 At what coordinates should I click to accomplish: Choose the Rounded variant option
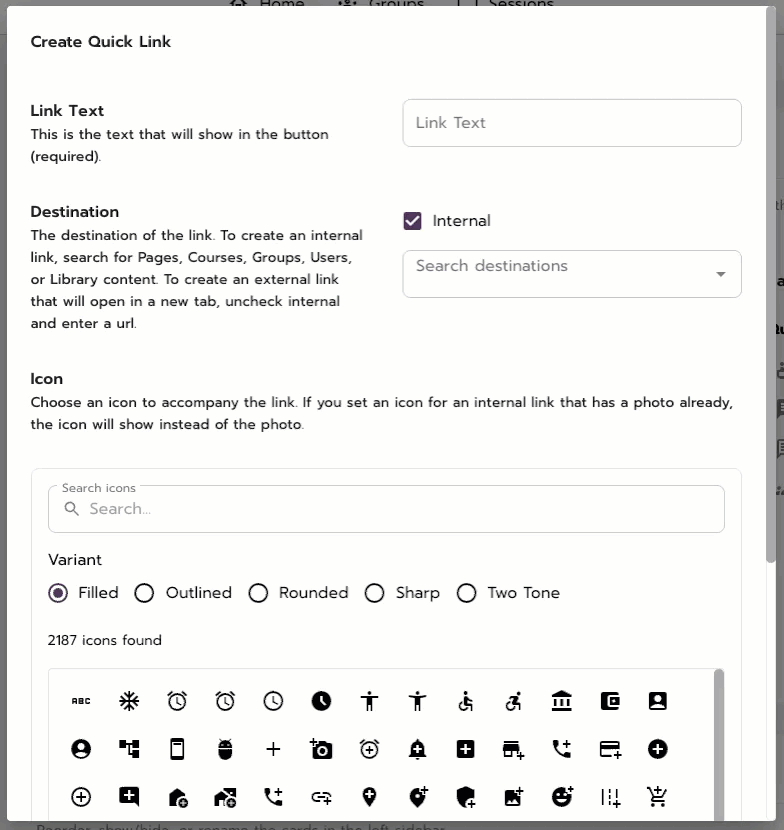tap(258, 593)
